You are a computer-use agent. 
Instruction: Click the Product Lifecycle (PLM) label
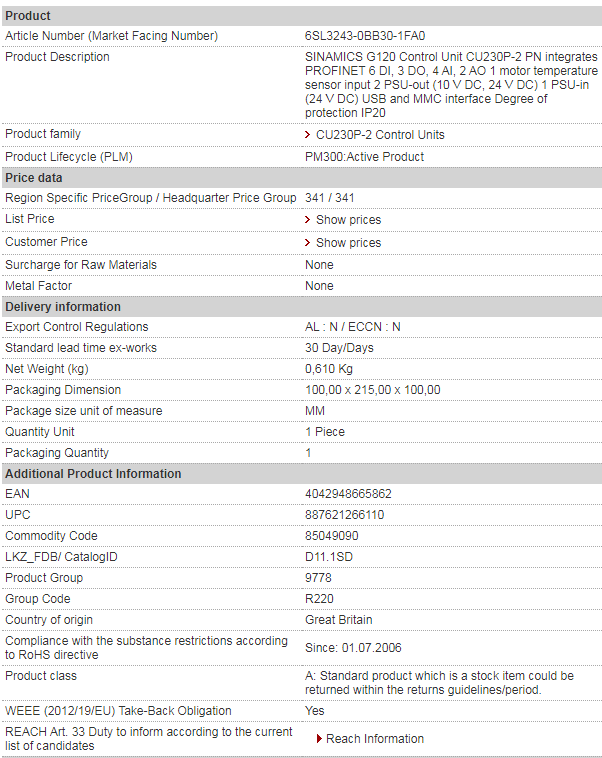point(69,157)
